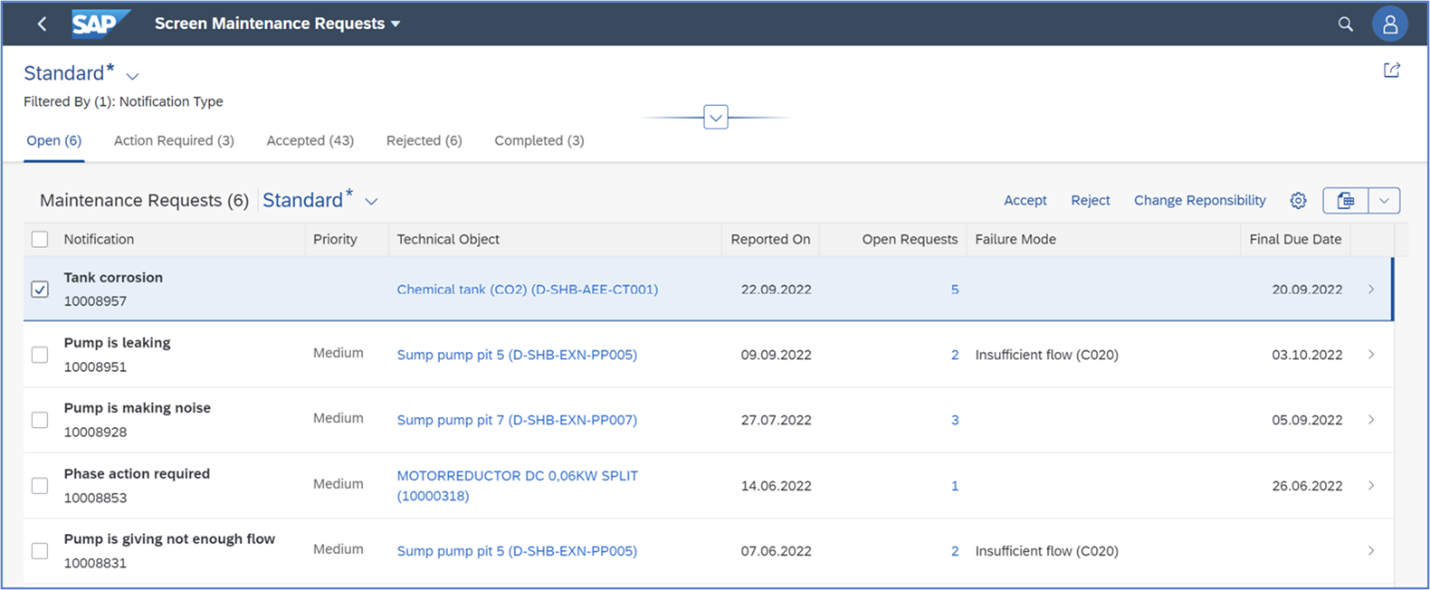Uncheck the Tank corrosion notification row
Viewport: 1430px width, 590px height.
tap(39, 289)
